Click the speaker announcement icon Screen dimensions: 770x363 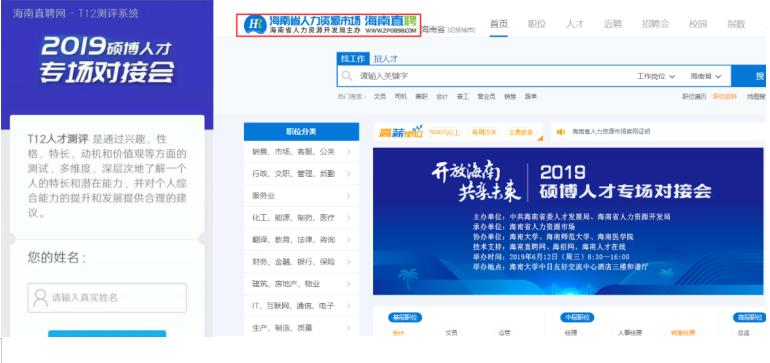coord(560,132)
